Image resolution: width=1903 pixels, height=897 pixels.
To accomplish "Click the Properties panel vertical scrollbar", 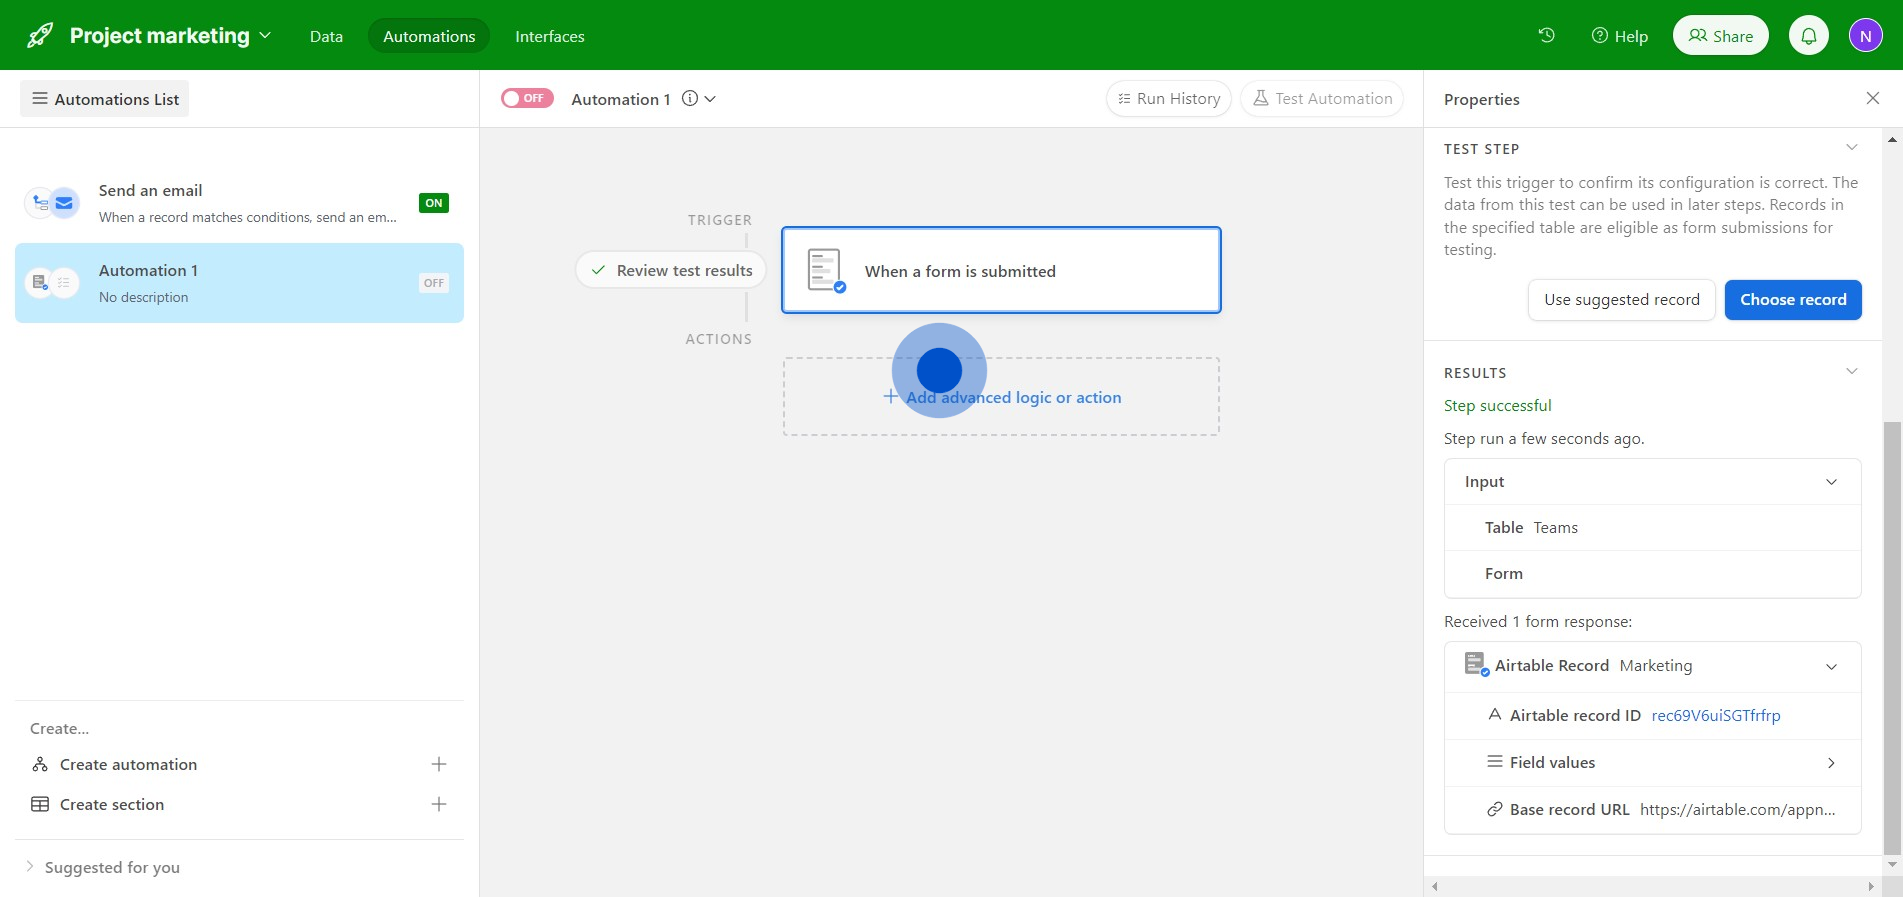I will point(1892,638).
